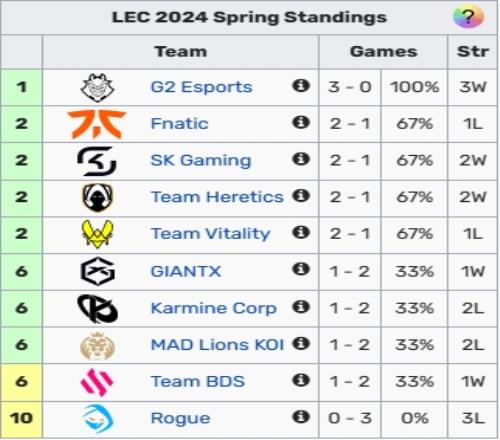Click the yellow Team Vitality bee logo
Image resolution: width=500 pixels, height=440 pixels.
[97, 234]
